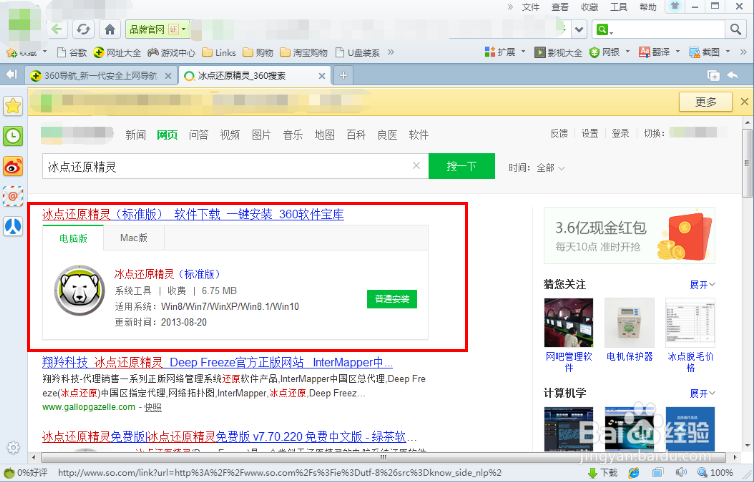Viewport: 754px width, 482px height.
Task: Click the restore closed tab arrow icon
Action: 733,76
